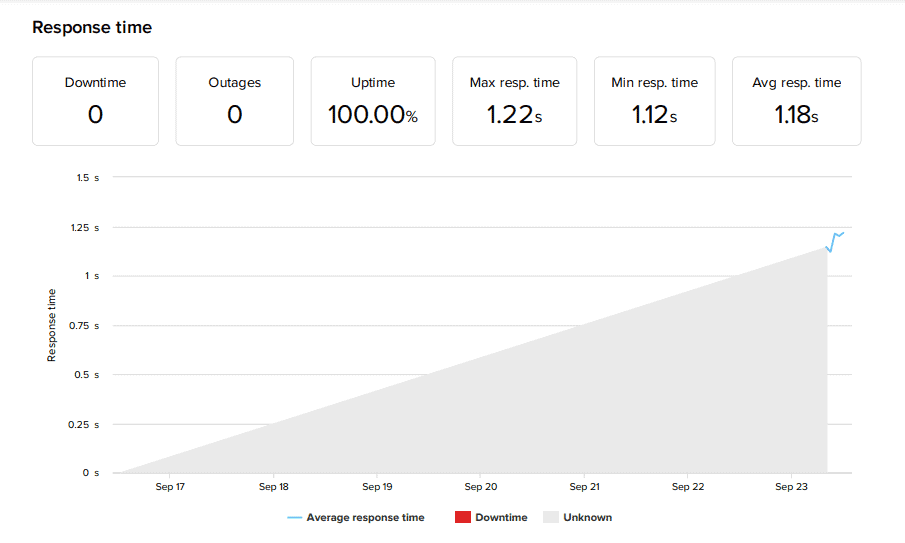Click the Response time heading
This screenshot has width=905, height=543.
coord(92,28)
